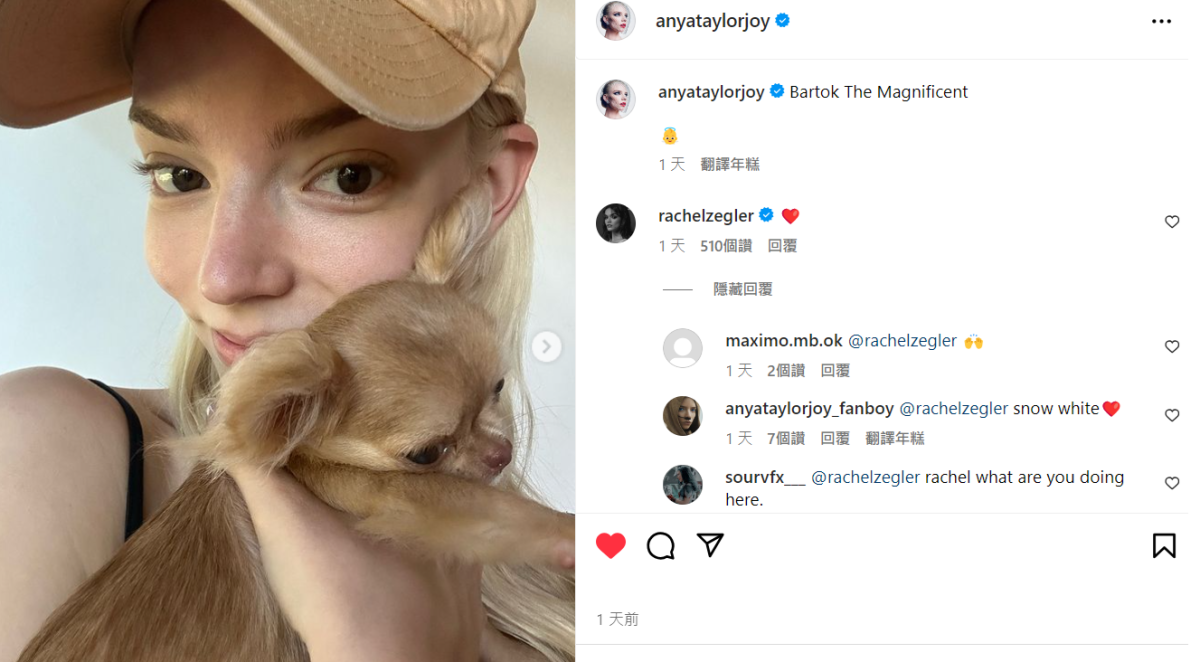
Task: Click 回覆 under maximo.mb.ok's reply
Action: click(835, 371)
